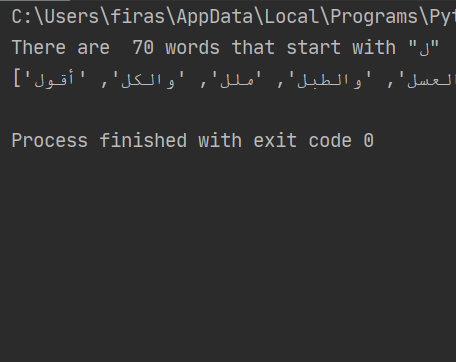Click the exit code value 0
This screenshot has width=456, height=362.
368,141
